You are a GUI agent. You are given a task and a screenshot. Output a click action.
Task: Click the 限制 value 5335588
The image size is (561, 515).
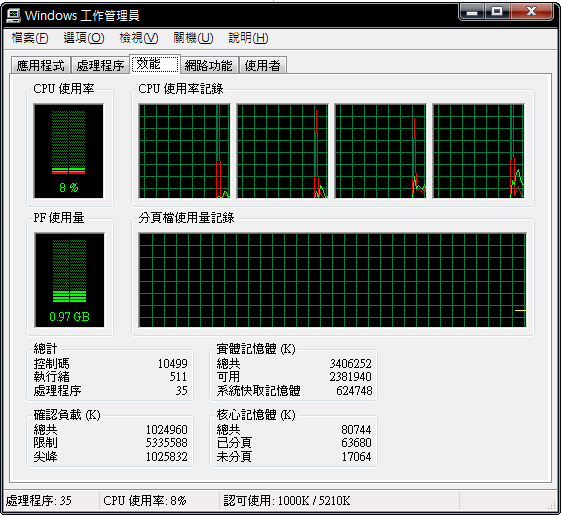point(167,443)
